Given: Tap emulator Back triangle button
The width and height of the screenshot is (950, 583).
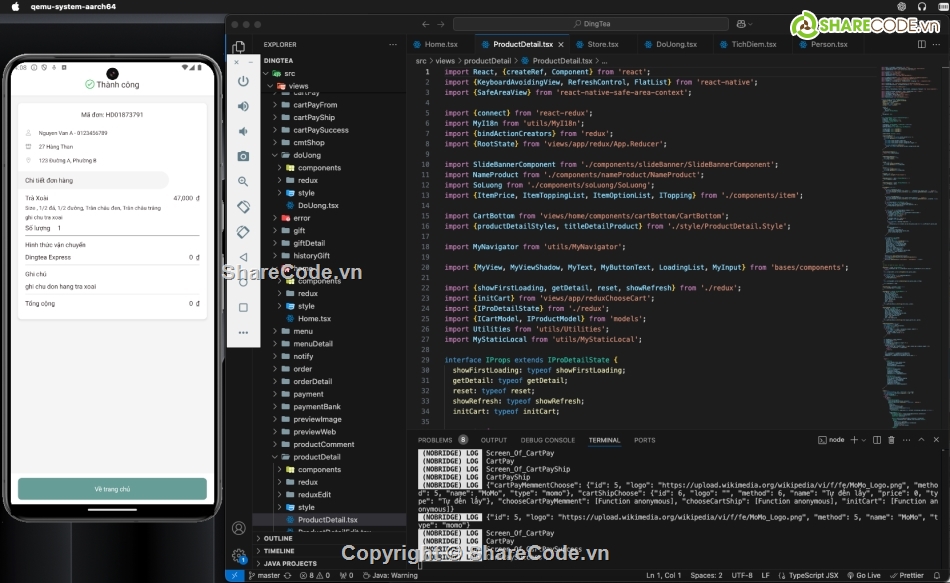Looking at the screenshot, I should click(x=243, y=257).
